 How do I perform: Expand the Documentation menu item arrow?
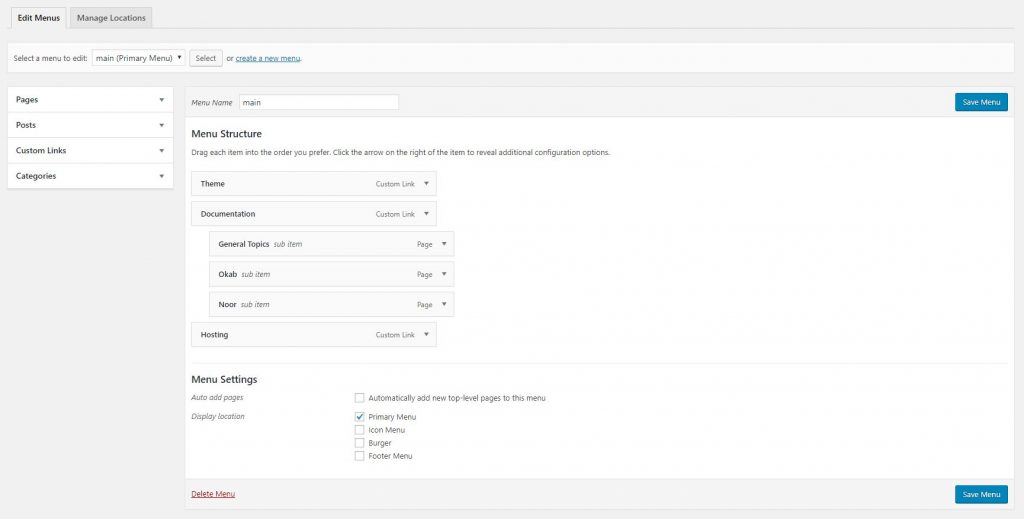pyautogui.click(x=426, y=214)
